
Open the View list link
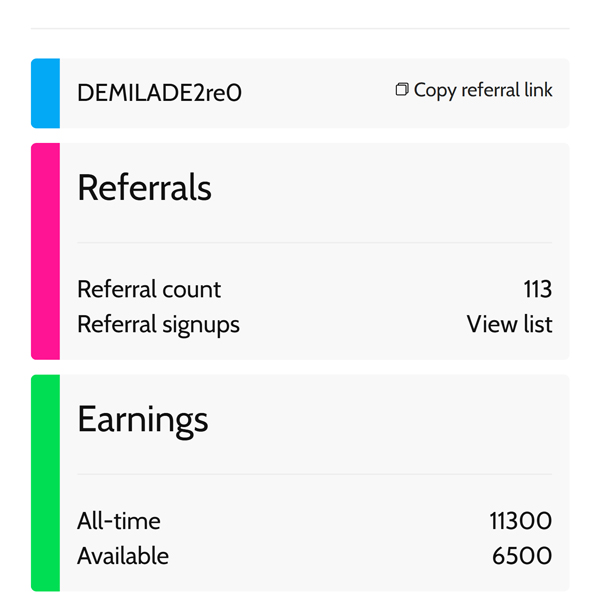(509, 324)
